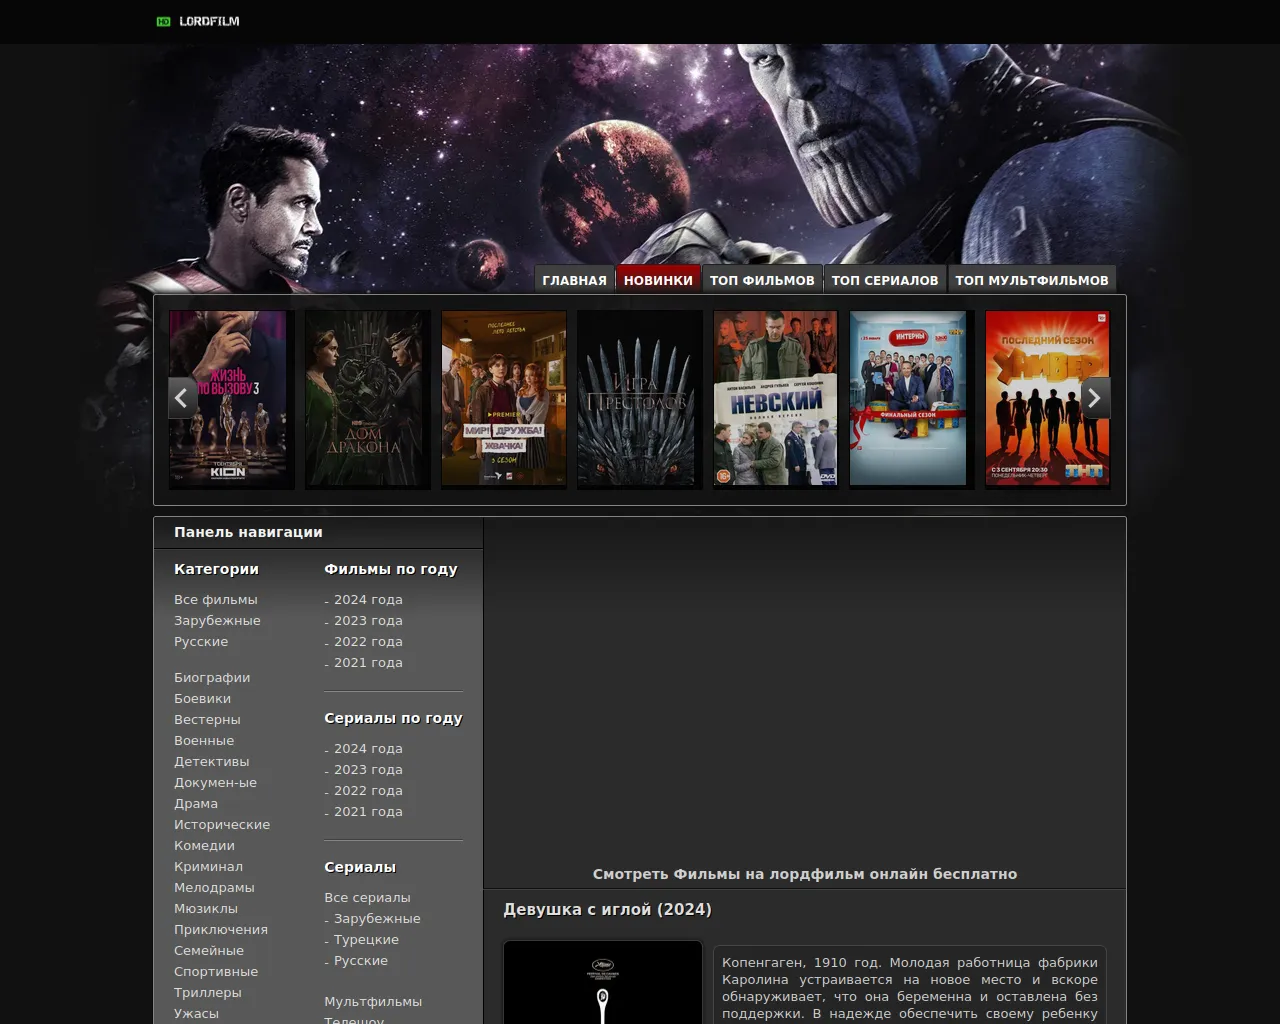Viewport: 1280px width, 1024px height.
Task: Select the Игра Престолов poster
Action: [639, 398]
